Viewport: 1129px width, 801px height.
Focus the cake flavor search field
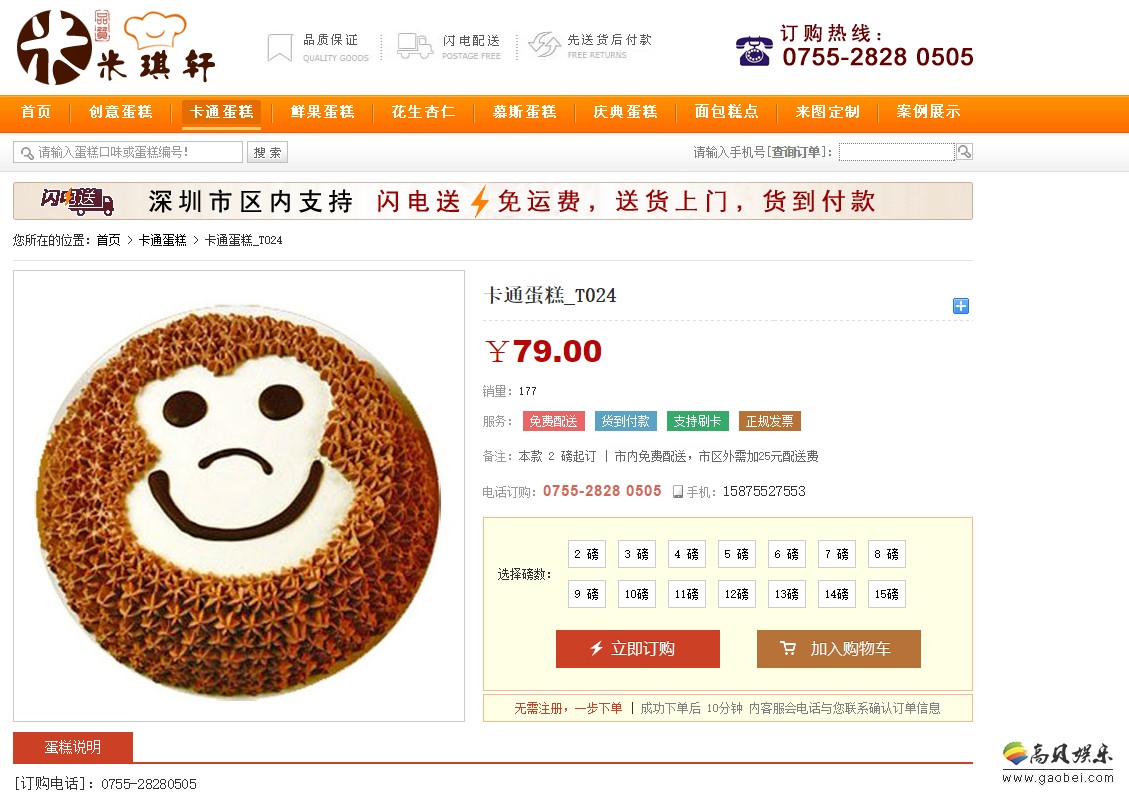coord(128,152)
